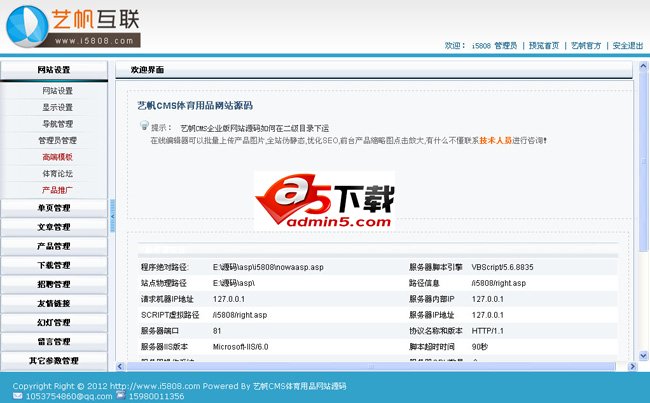
Task: Open 体育论坛 submenu item
Action: click(57, 174)
